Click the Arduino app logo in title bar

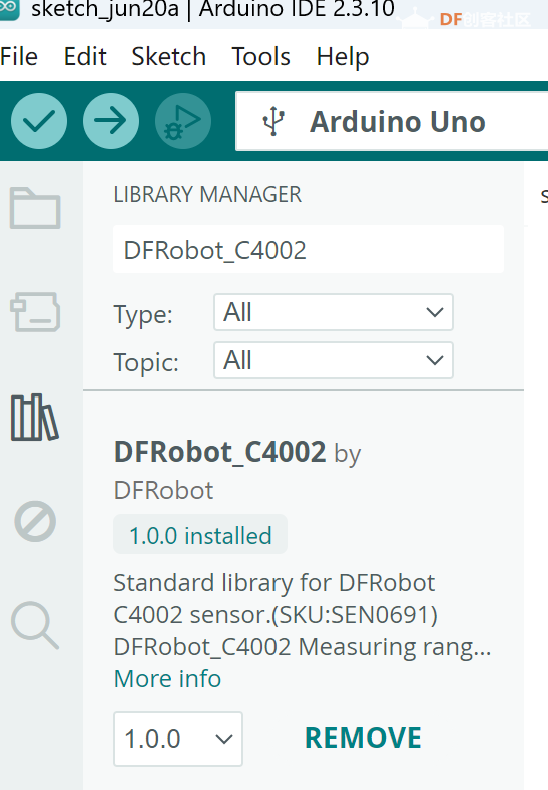(x=9, y=9)
